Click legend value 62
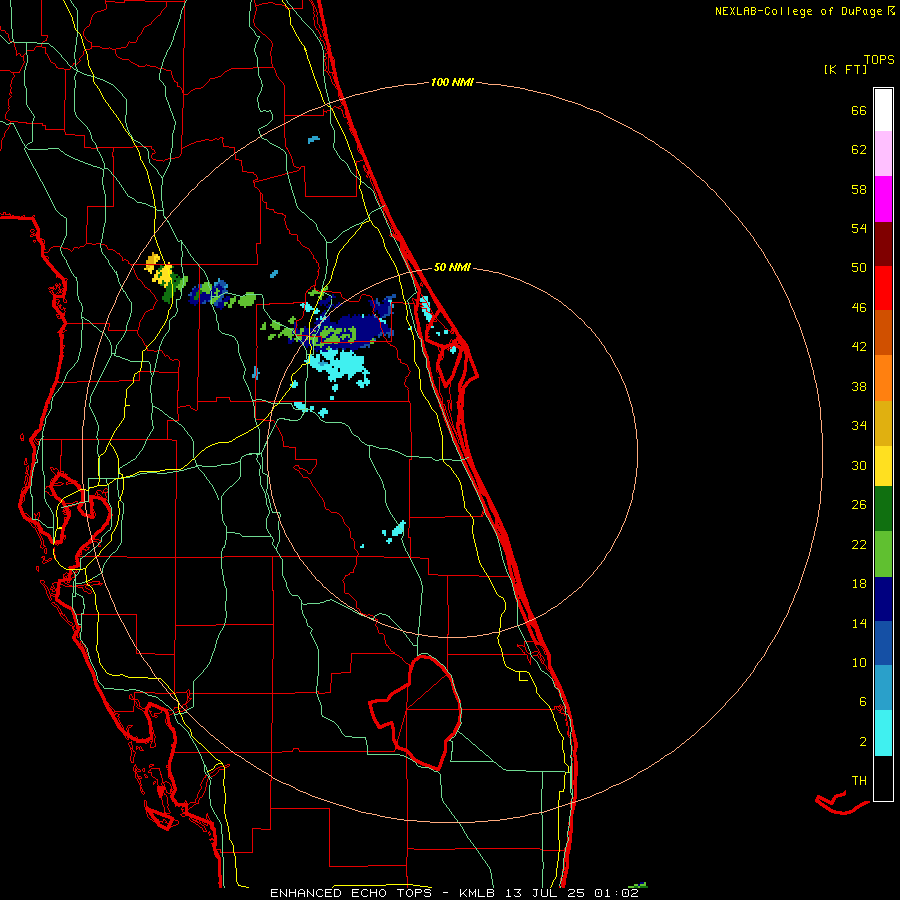 pyautogui.click(x=859, y=150)
